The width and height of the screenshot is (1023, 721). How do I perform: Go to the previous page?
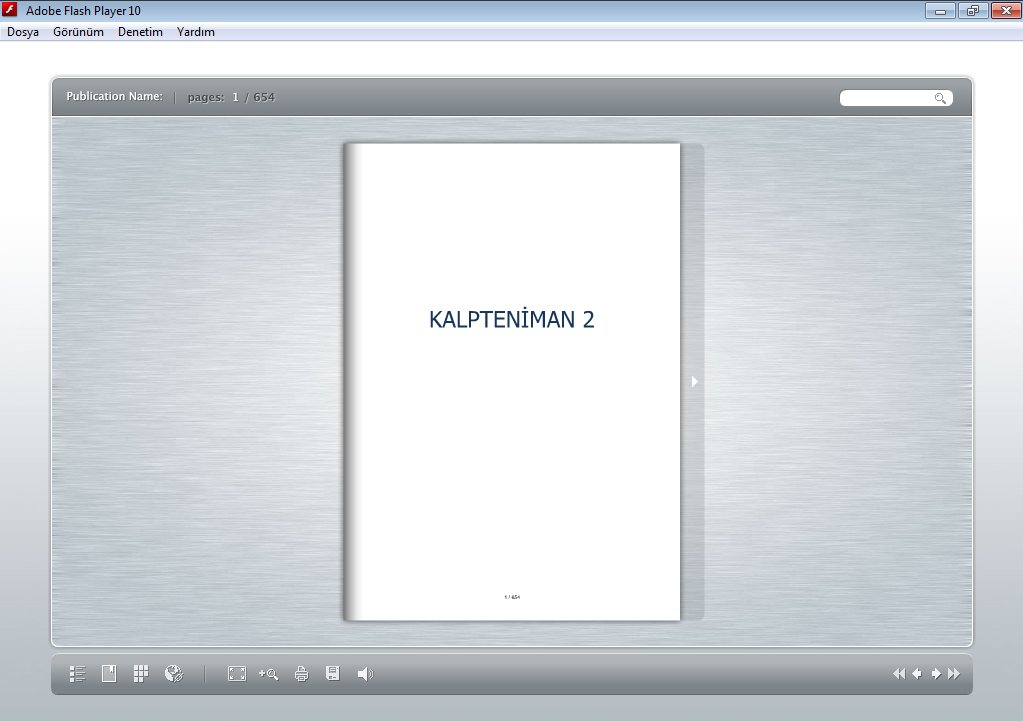pyautogui.click(x=917, y=674)
